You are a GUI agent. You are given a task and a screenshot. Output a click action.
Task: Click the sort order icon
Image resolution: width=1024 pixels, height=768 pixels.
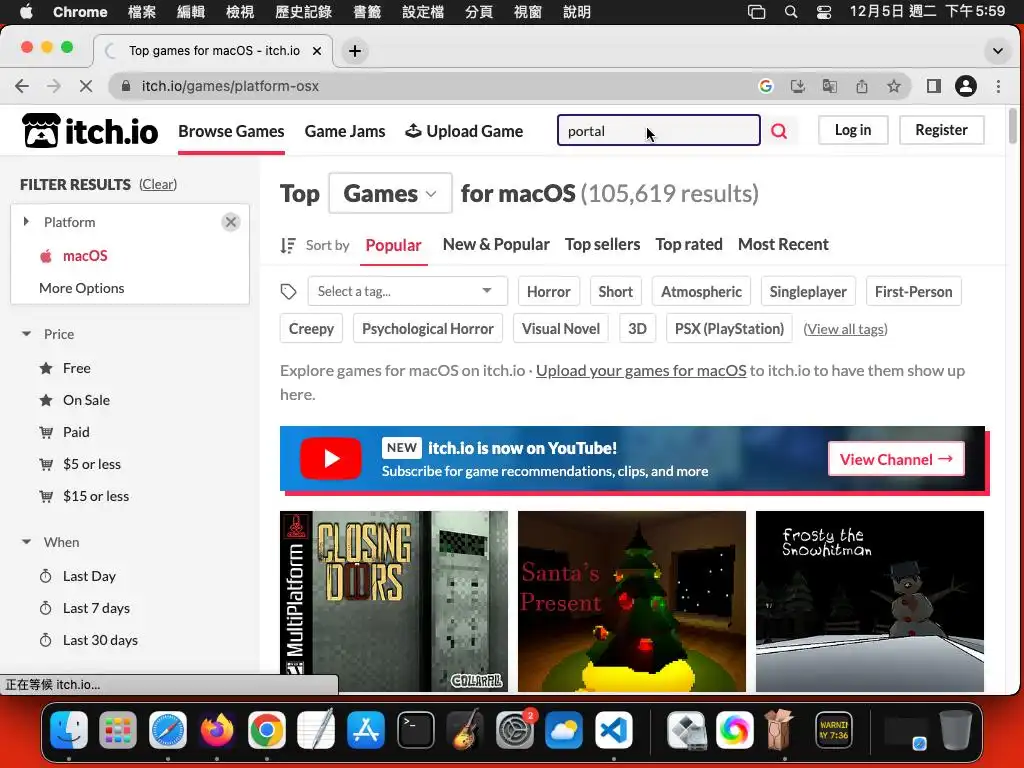coord(288,245)
